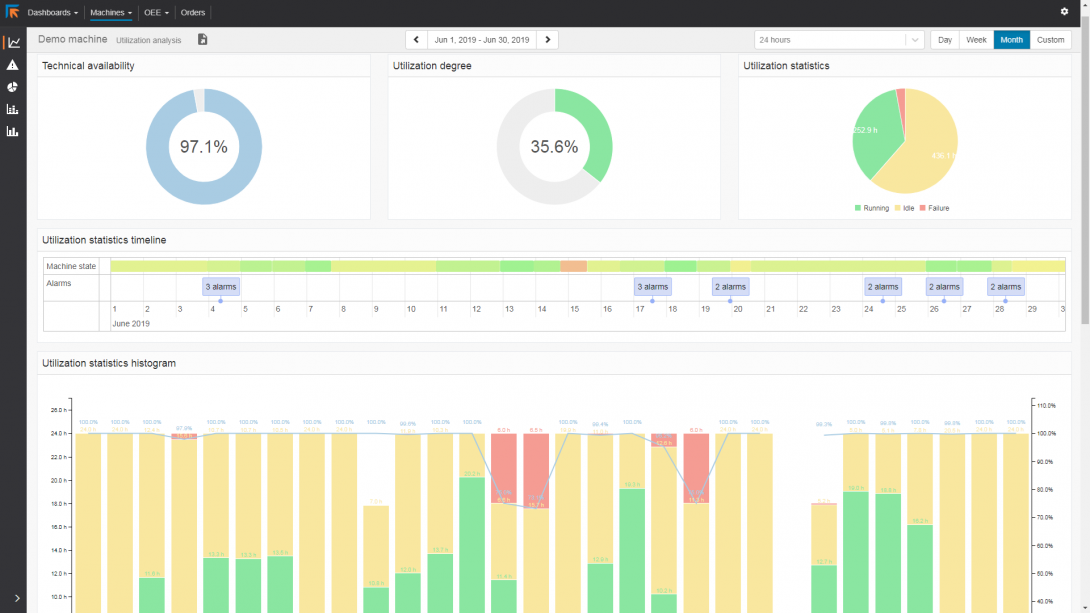Viewport: 1090px width, 613px height.
Task: Click the date range Jun 1 - Jun 30, 2019
Action: (x=482, y=40)
